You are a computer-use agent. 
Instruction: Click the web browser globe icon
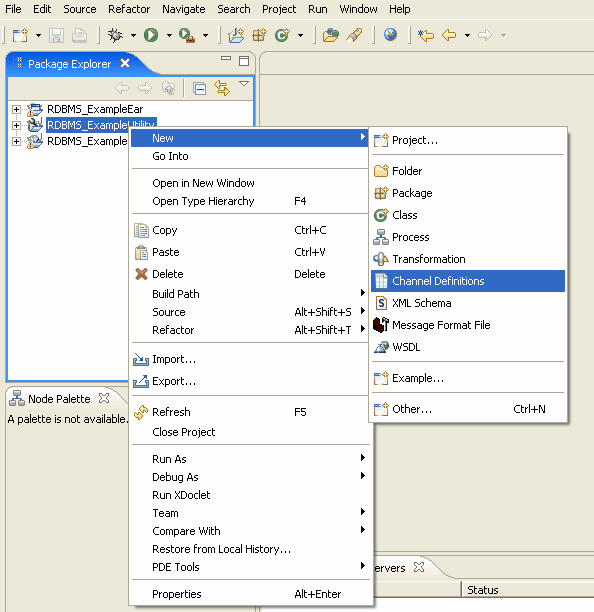[390, 34]
